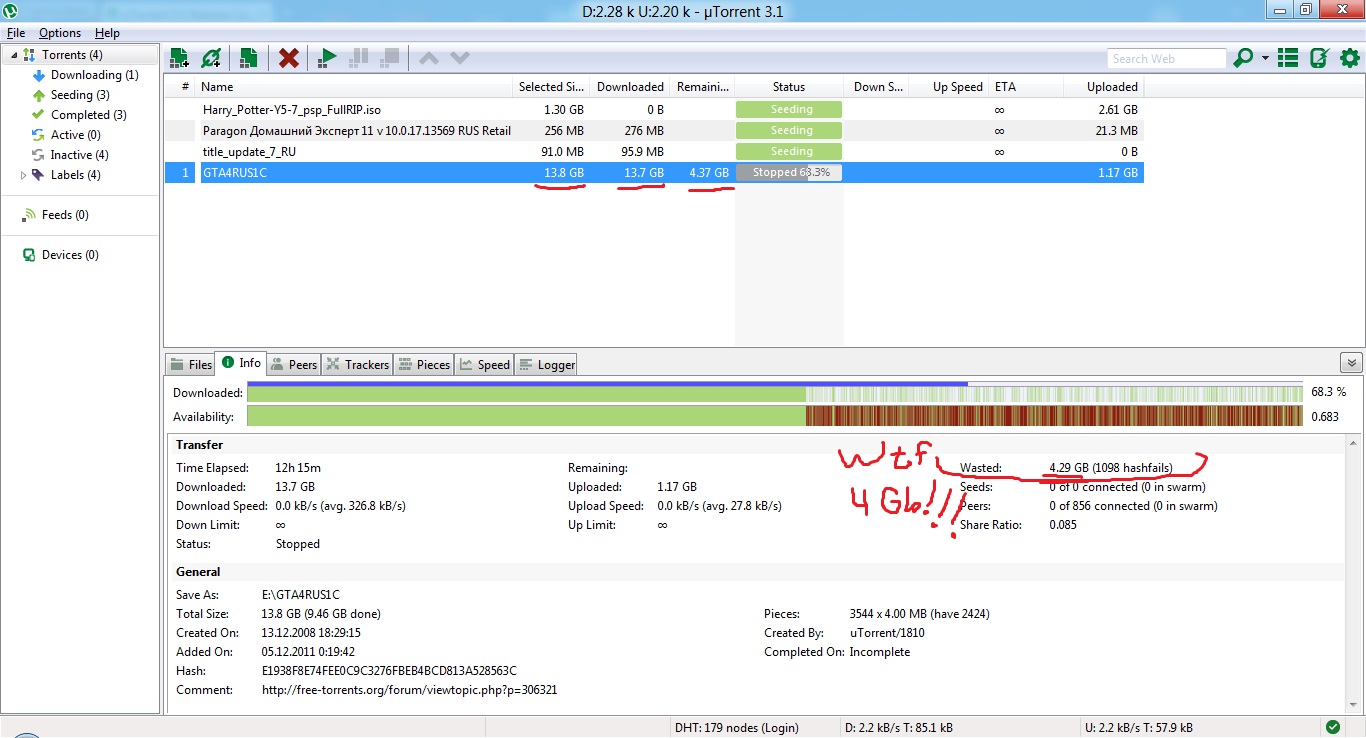The height and width of the screenshot is (738, 1366).
Task: Open the File menu
Action: 16,33
